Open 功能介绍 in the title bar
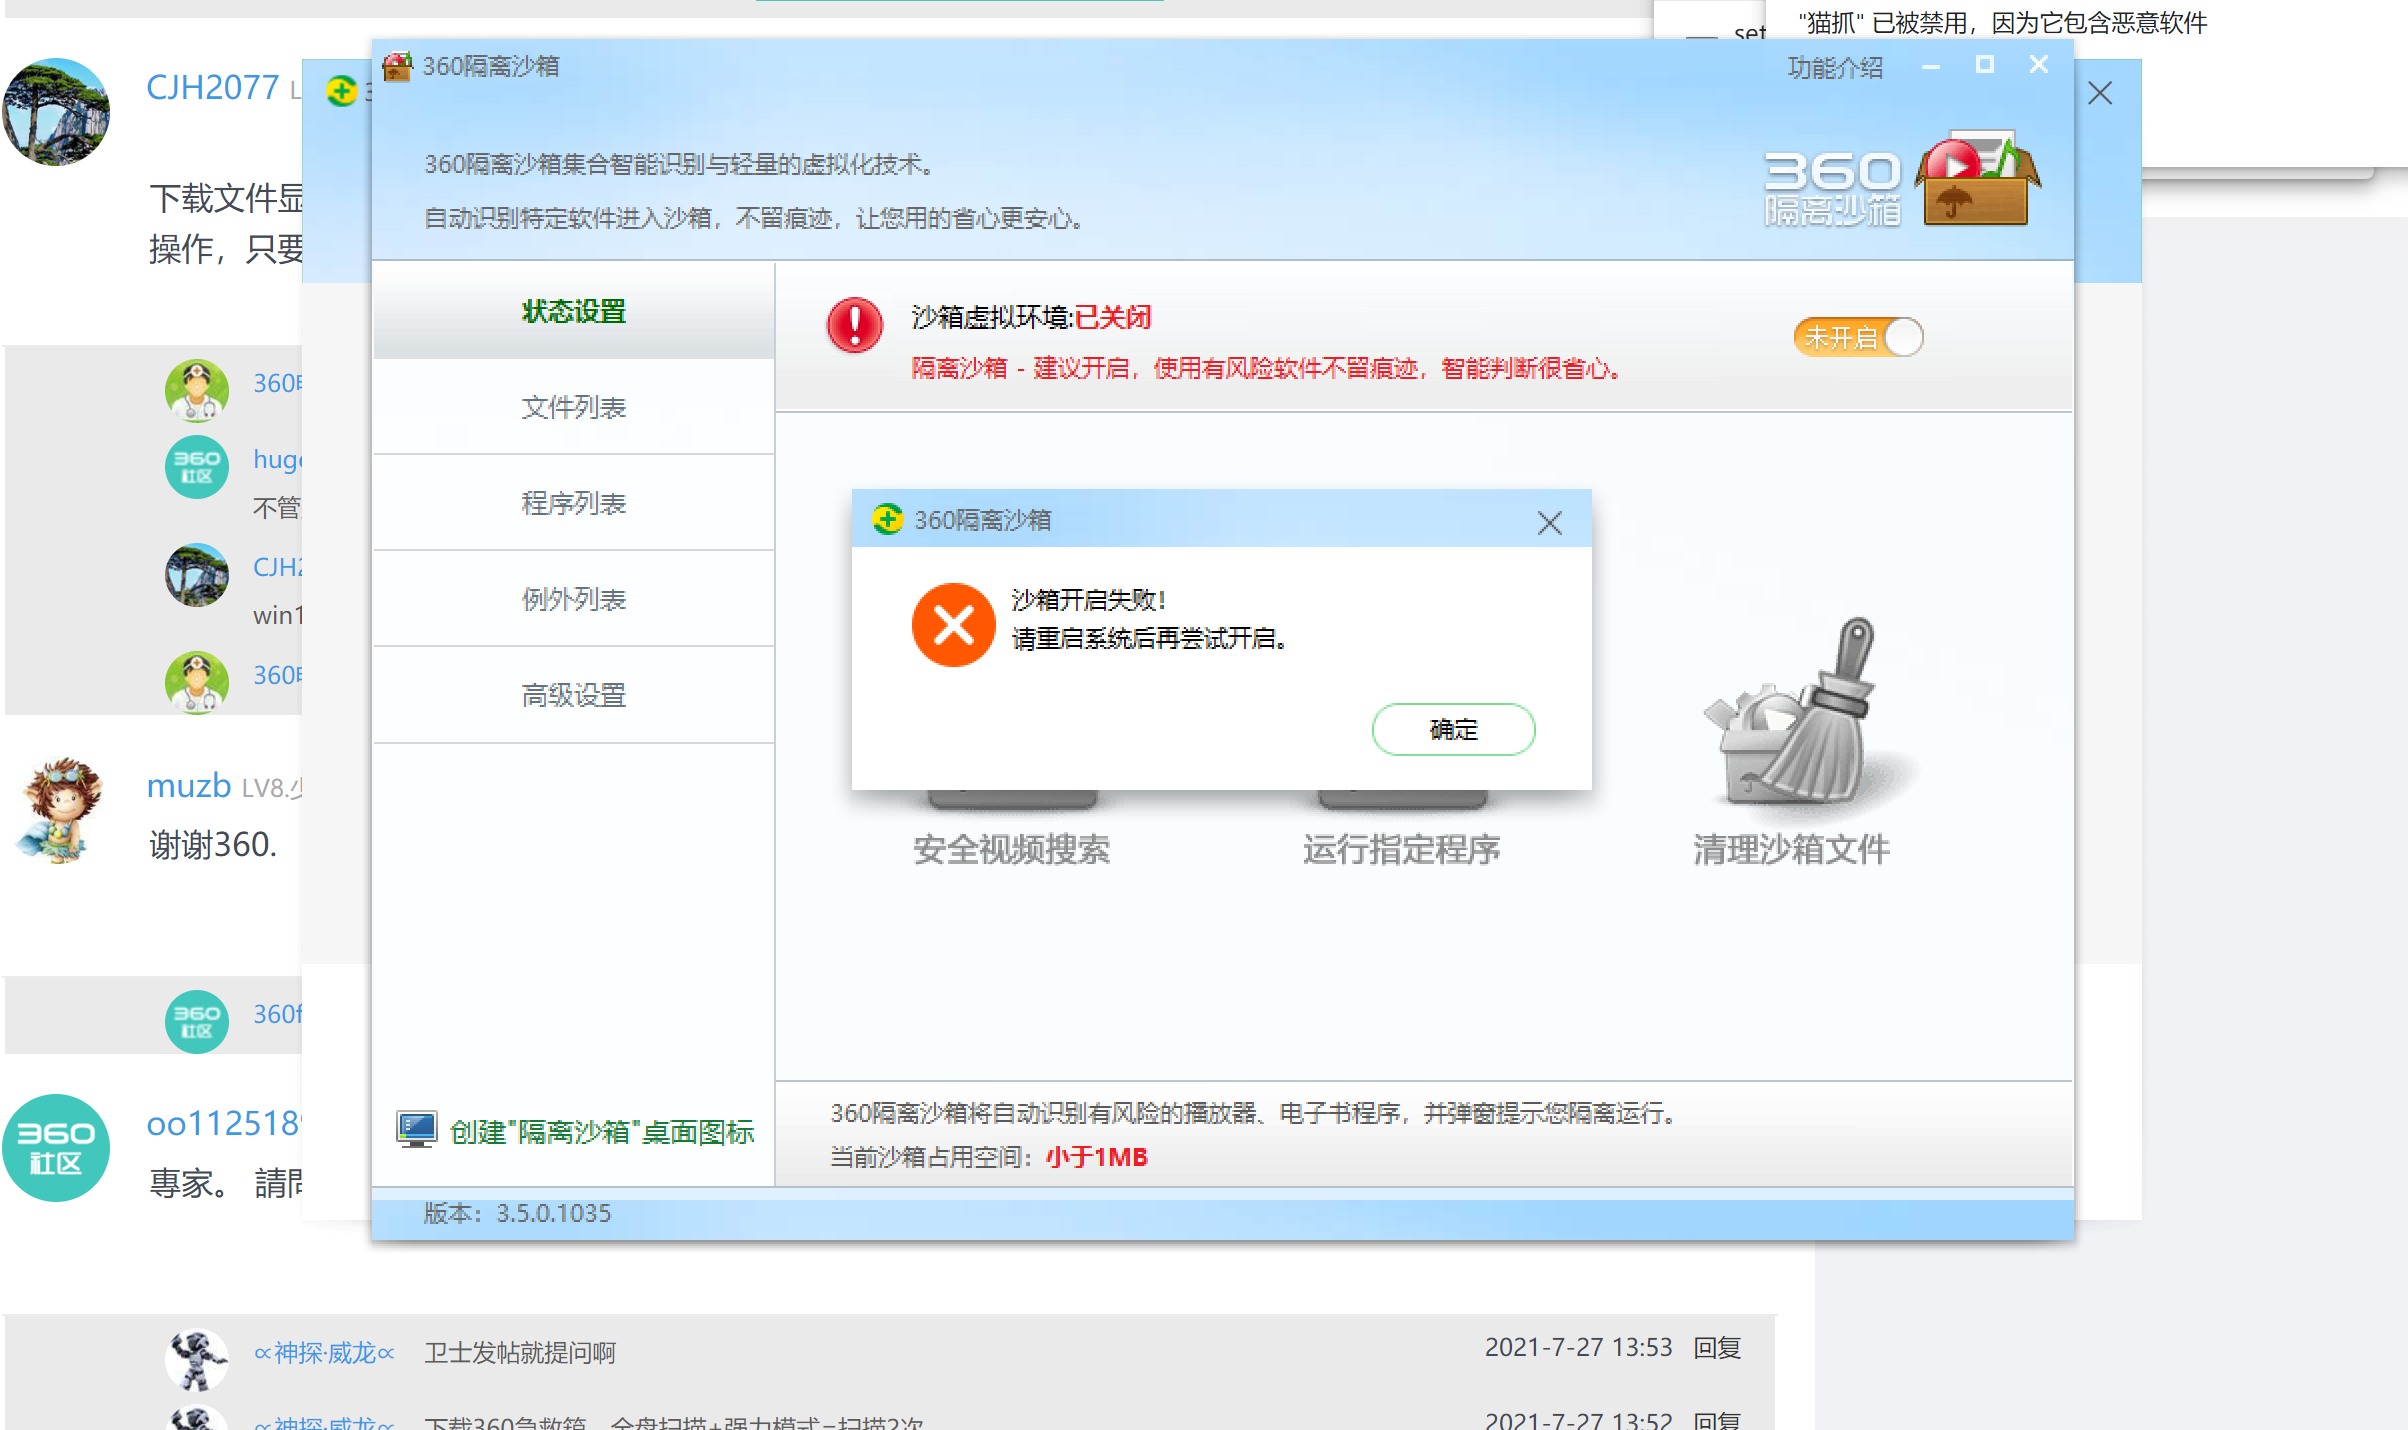 [1835, 67]
